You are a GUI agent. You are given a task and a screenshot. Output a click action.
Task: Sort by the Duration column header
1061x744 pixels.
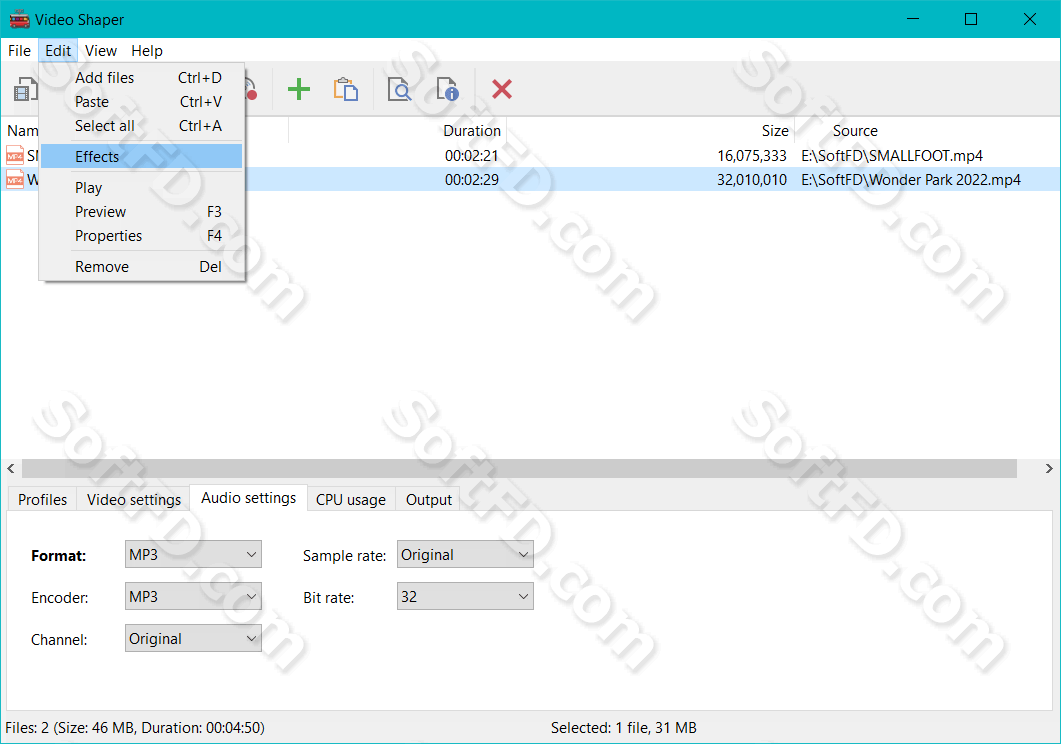click(472, 131)
